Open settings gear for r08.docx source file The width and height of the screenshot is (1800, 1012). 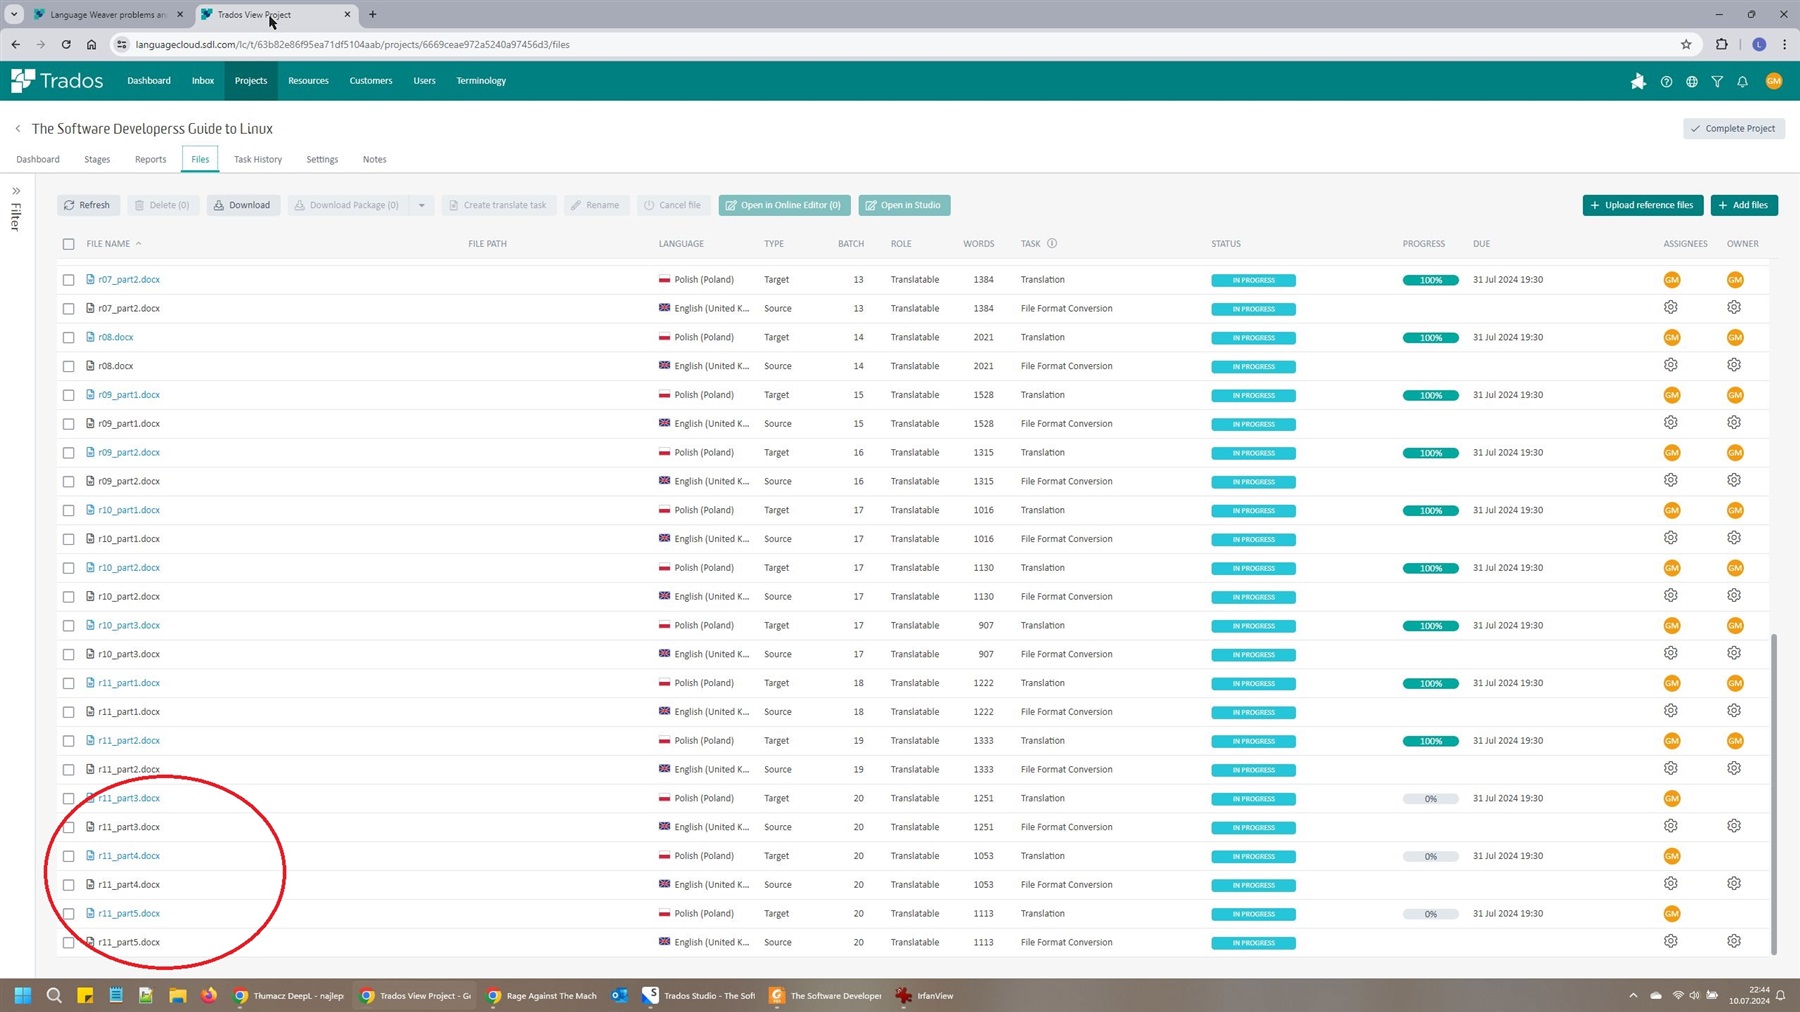[1670, 364]
